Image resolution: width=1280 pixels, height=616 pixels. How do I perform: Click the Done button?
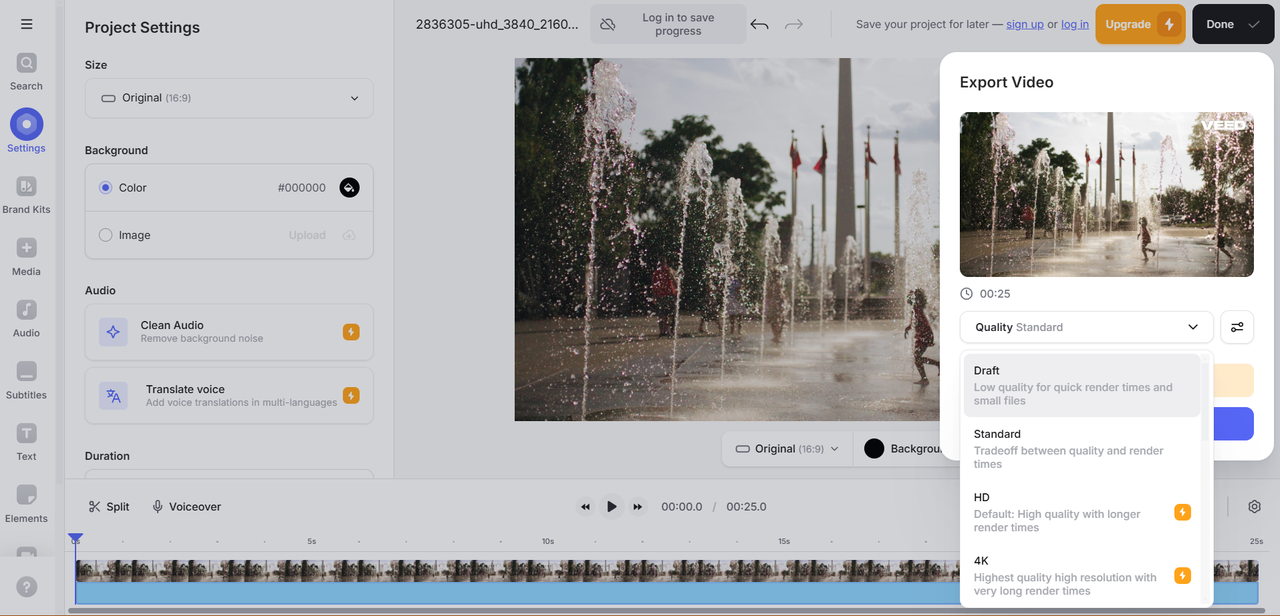point(1232,24)
